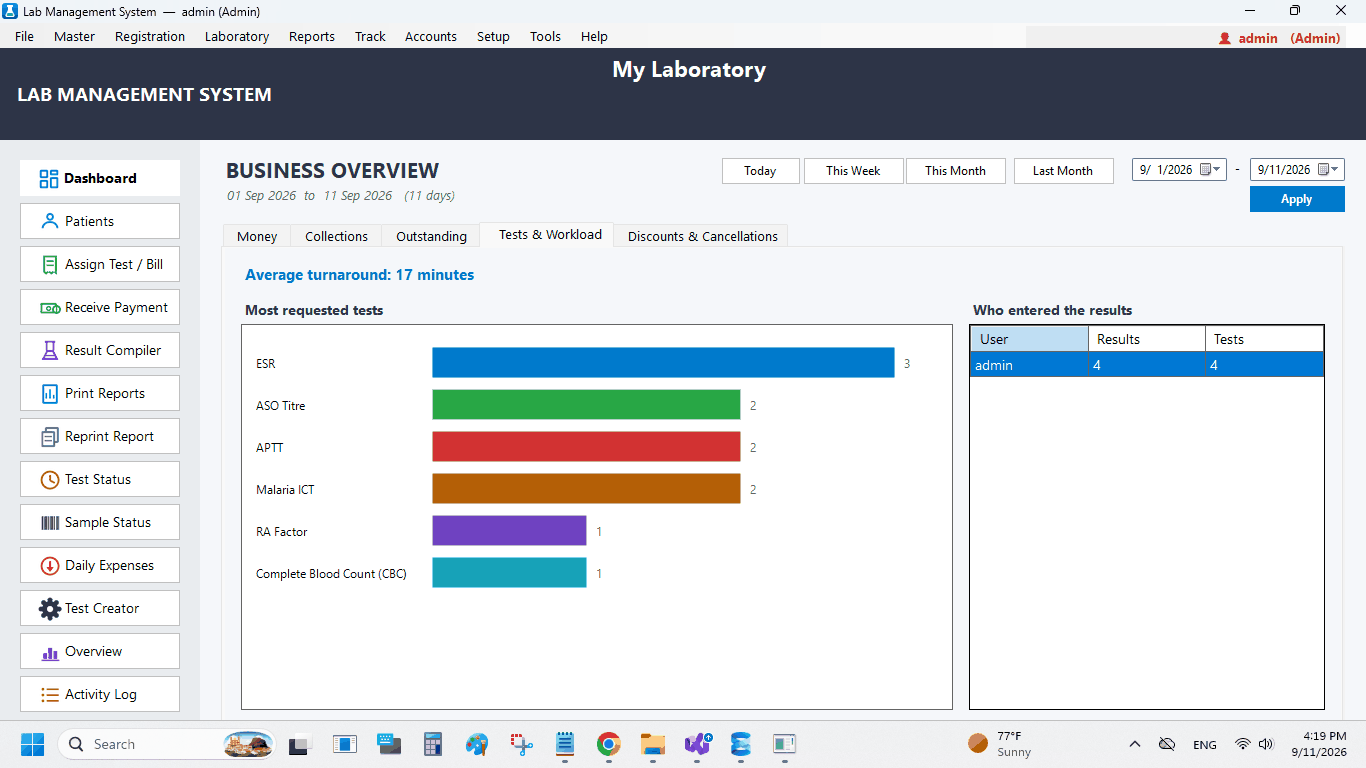Go to Patients in the sidebar

coord(100,221)
